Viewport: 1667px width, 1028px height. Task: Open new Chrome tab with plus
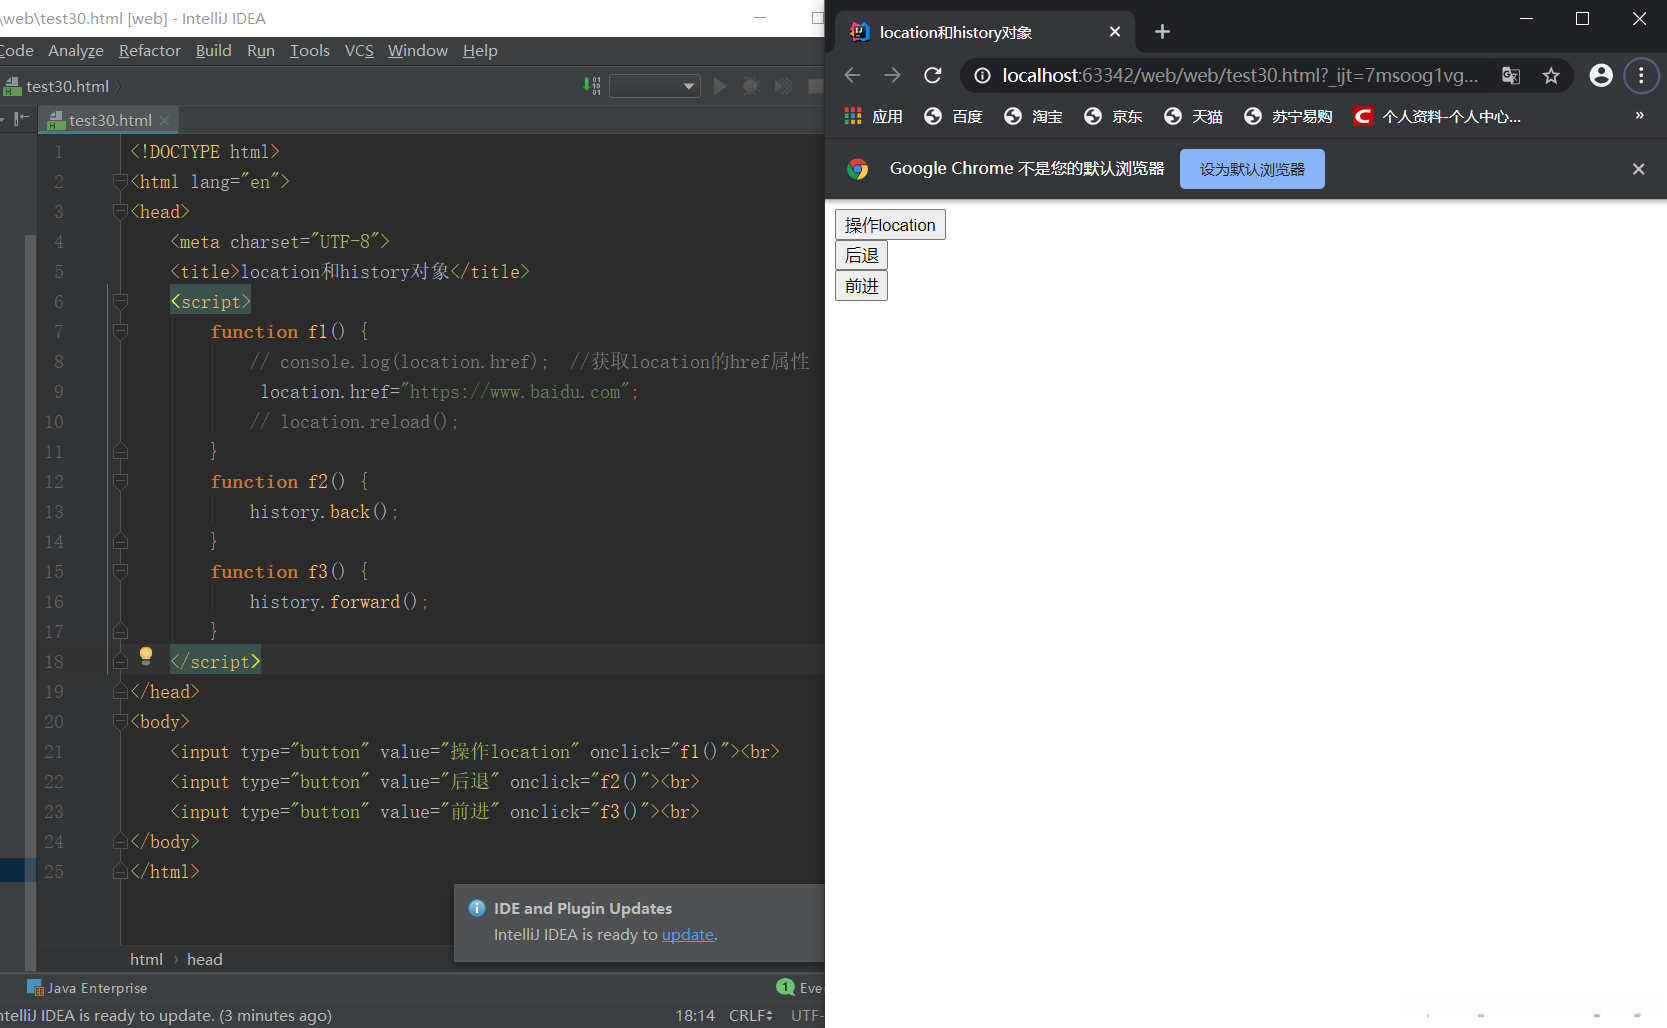click(x=1161, y=32)
